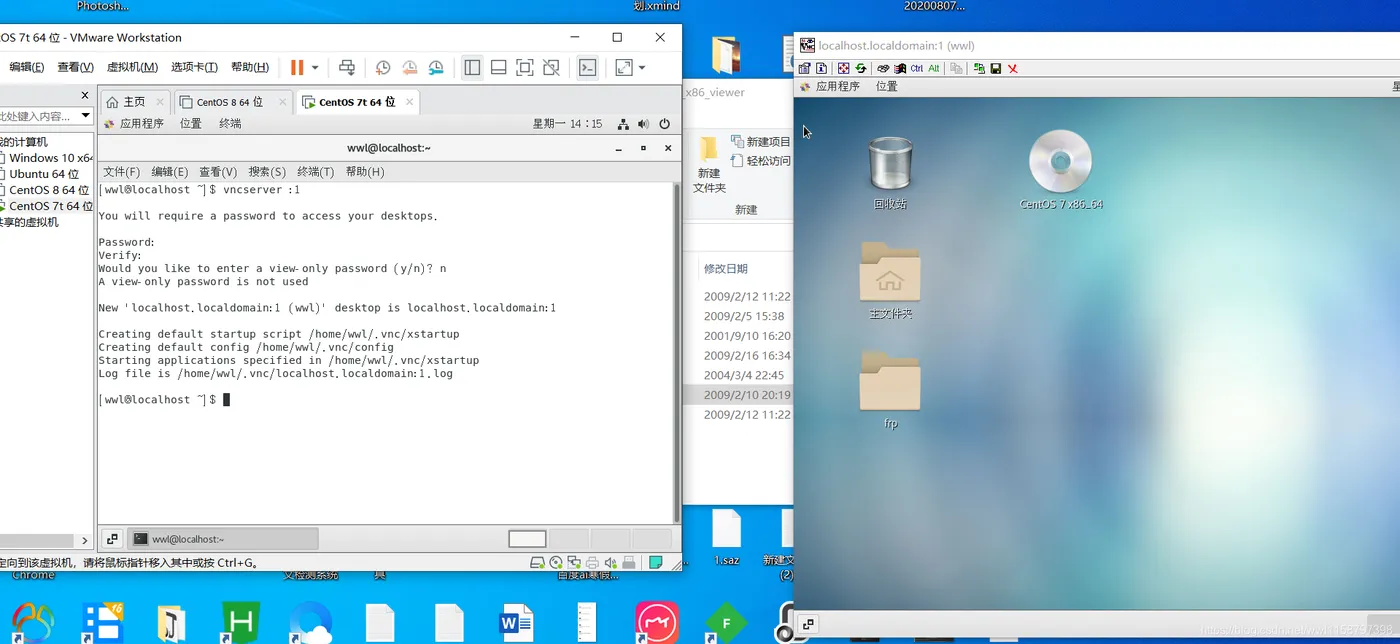The height and width of the screenshot is (644, 1400).
Task: Close the CentOS 7t 64 位 tab
Action: tap(409, 102)
